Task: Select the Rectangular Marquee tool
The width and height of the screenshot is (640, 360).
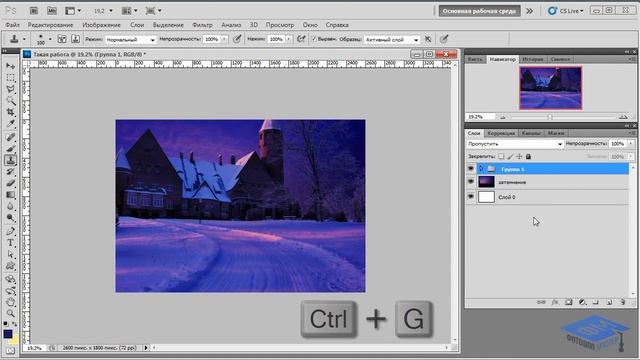Action: 11,78
